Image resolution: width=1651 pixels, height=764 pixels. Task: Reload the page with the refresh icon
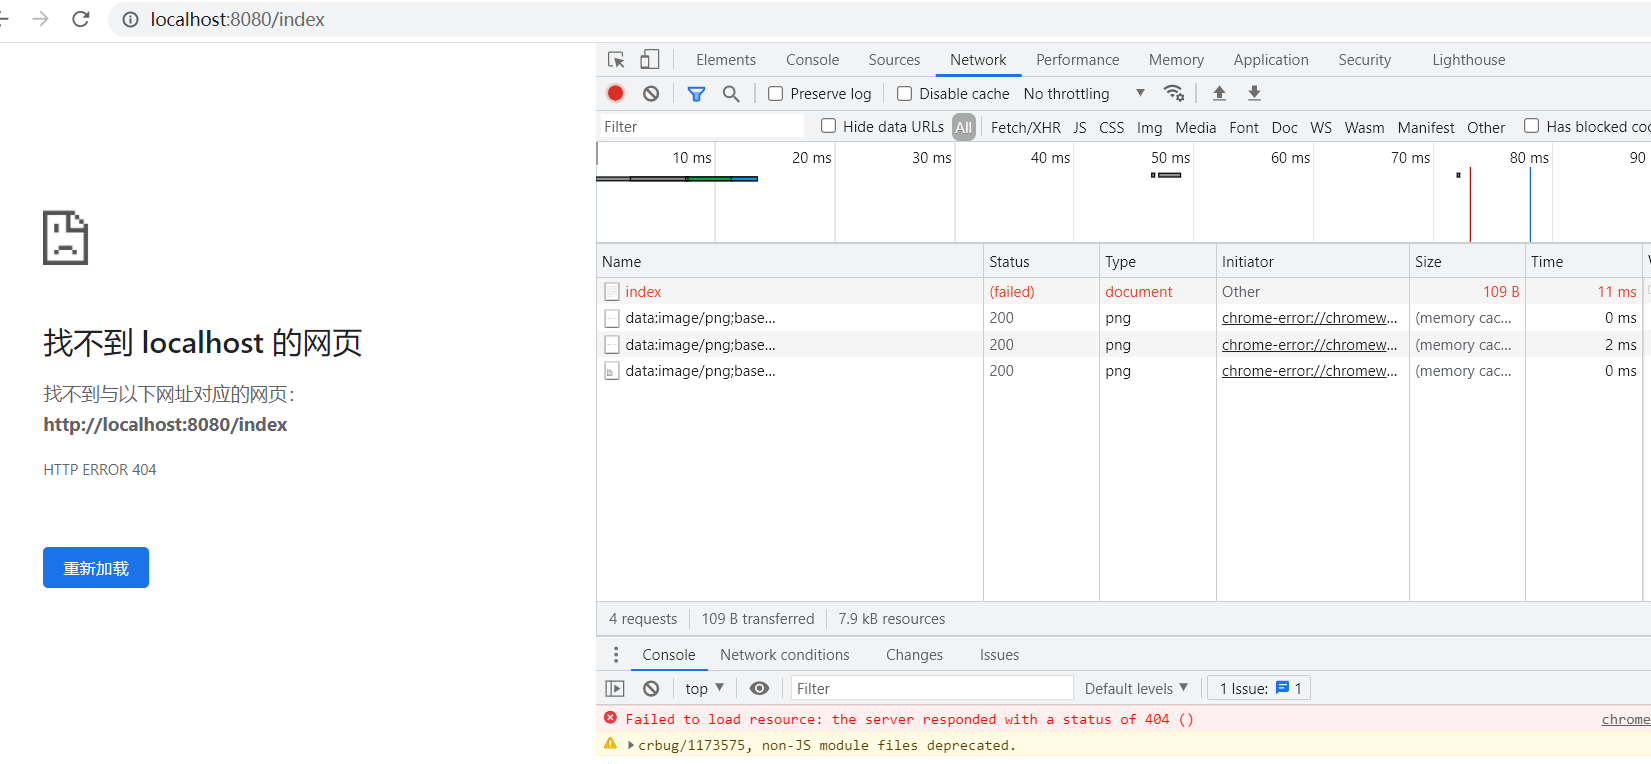(x=81, y=19)
